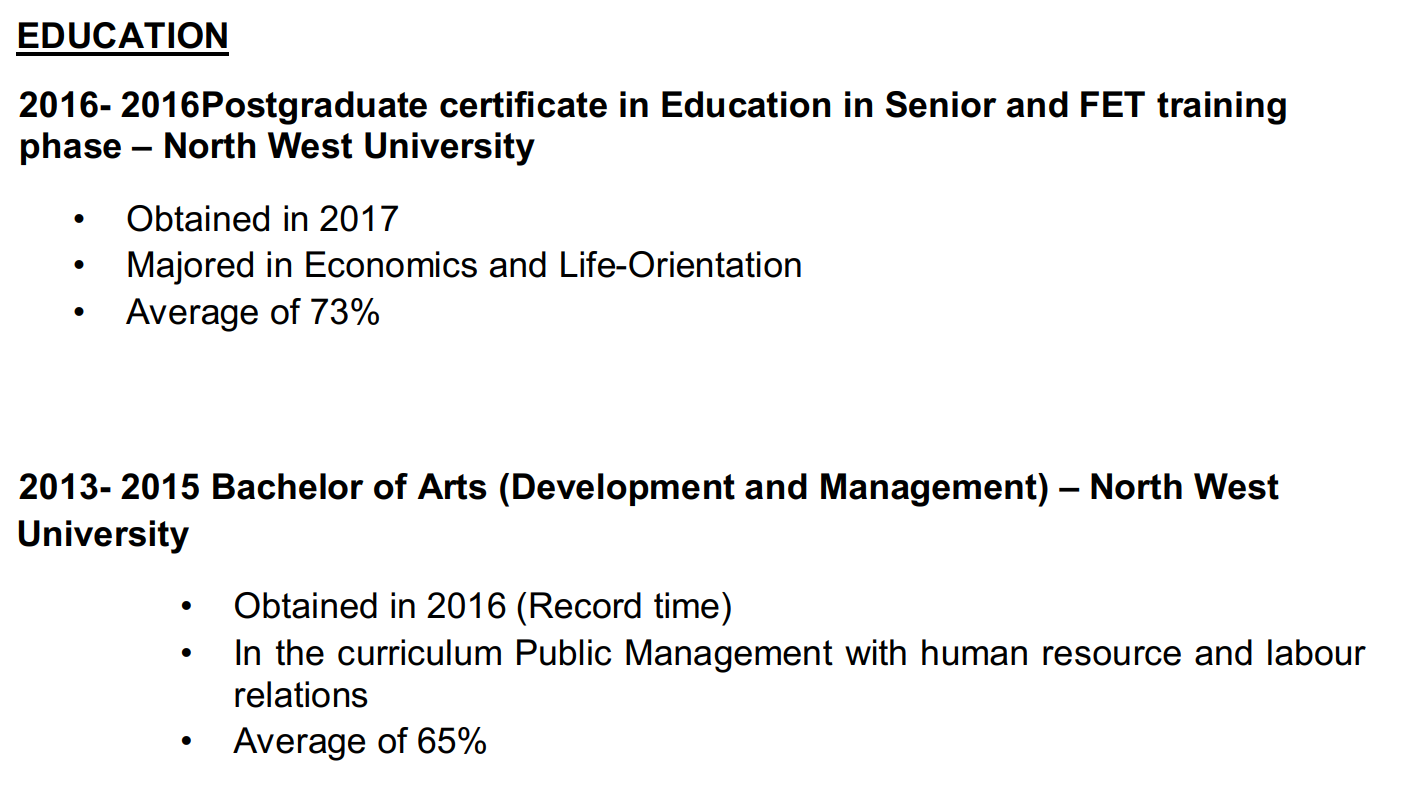Click "Majored in Economics and Life-Orientation" line

[463, 265]
